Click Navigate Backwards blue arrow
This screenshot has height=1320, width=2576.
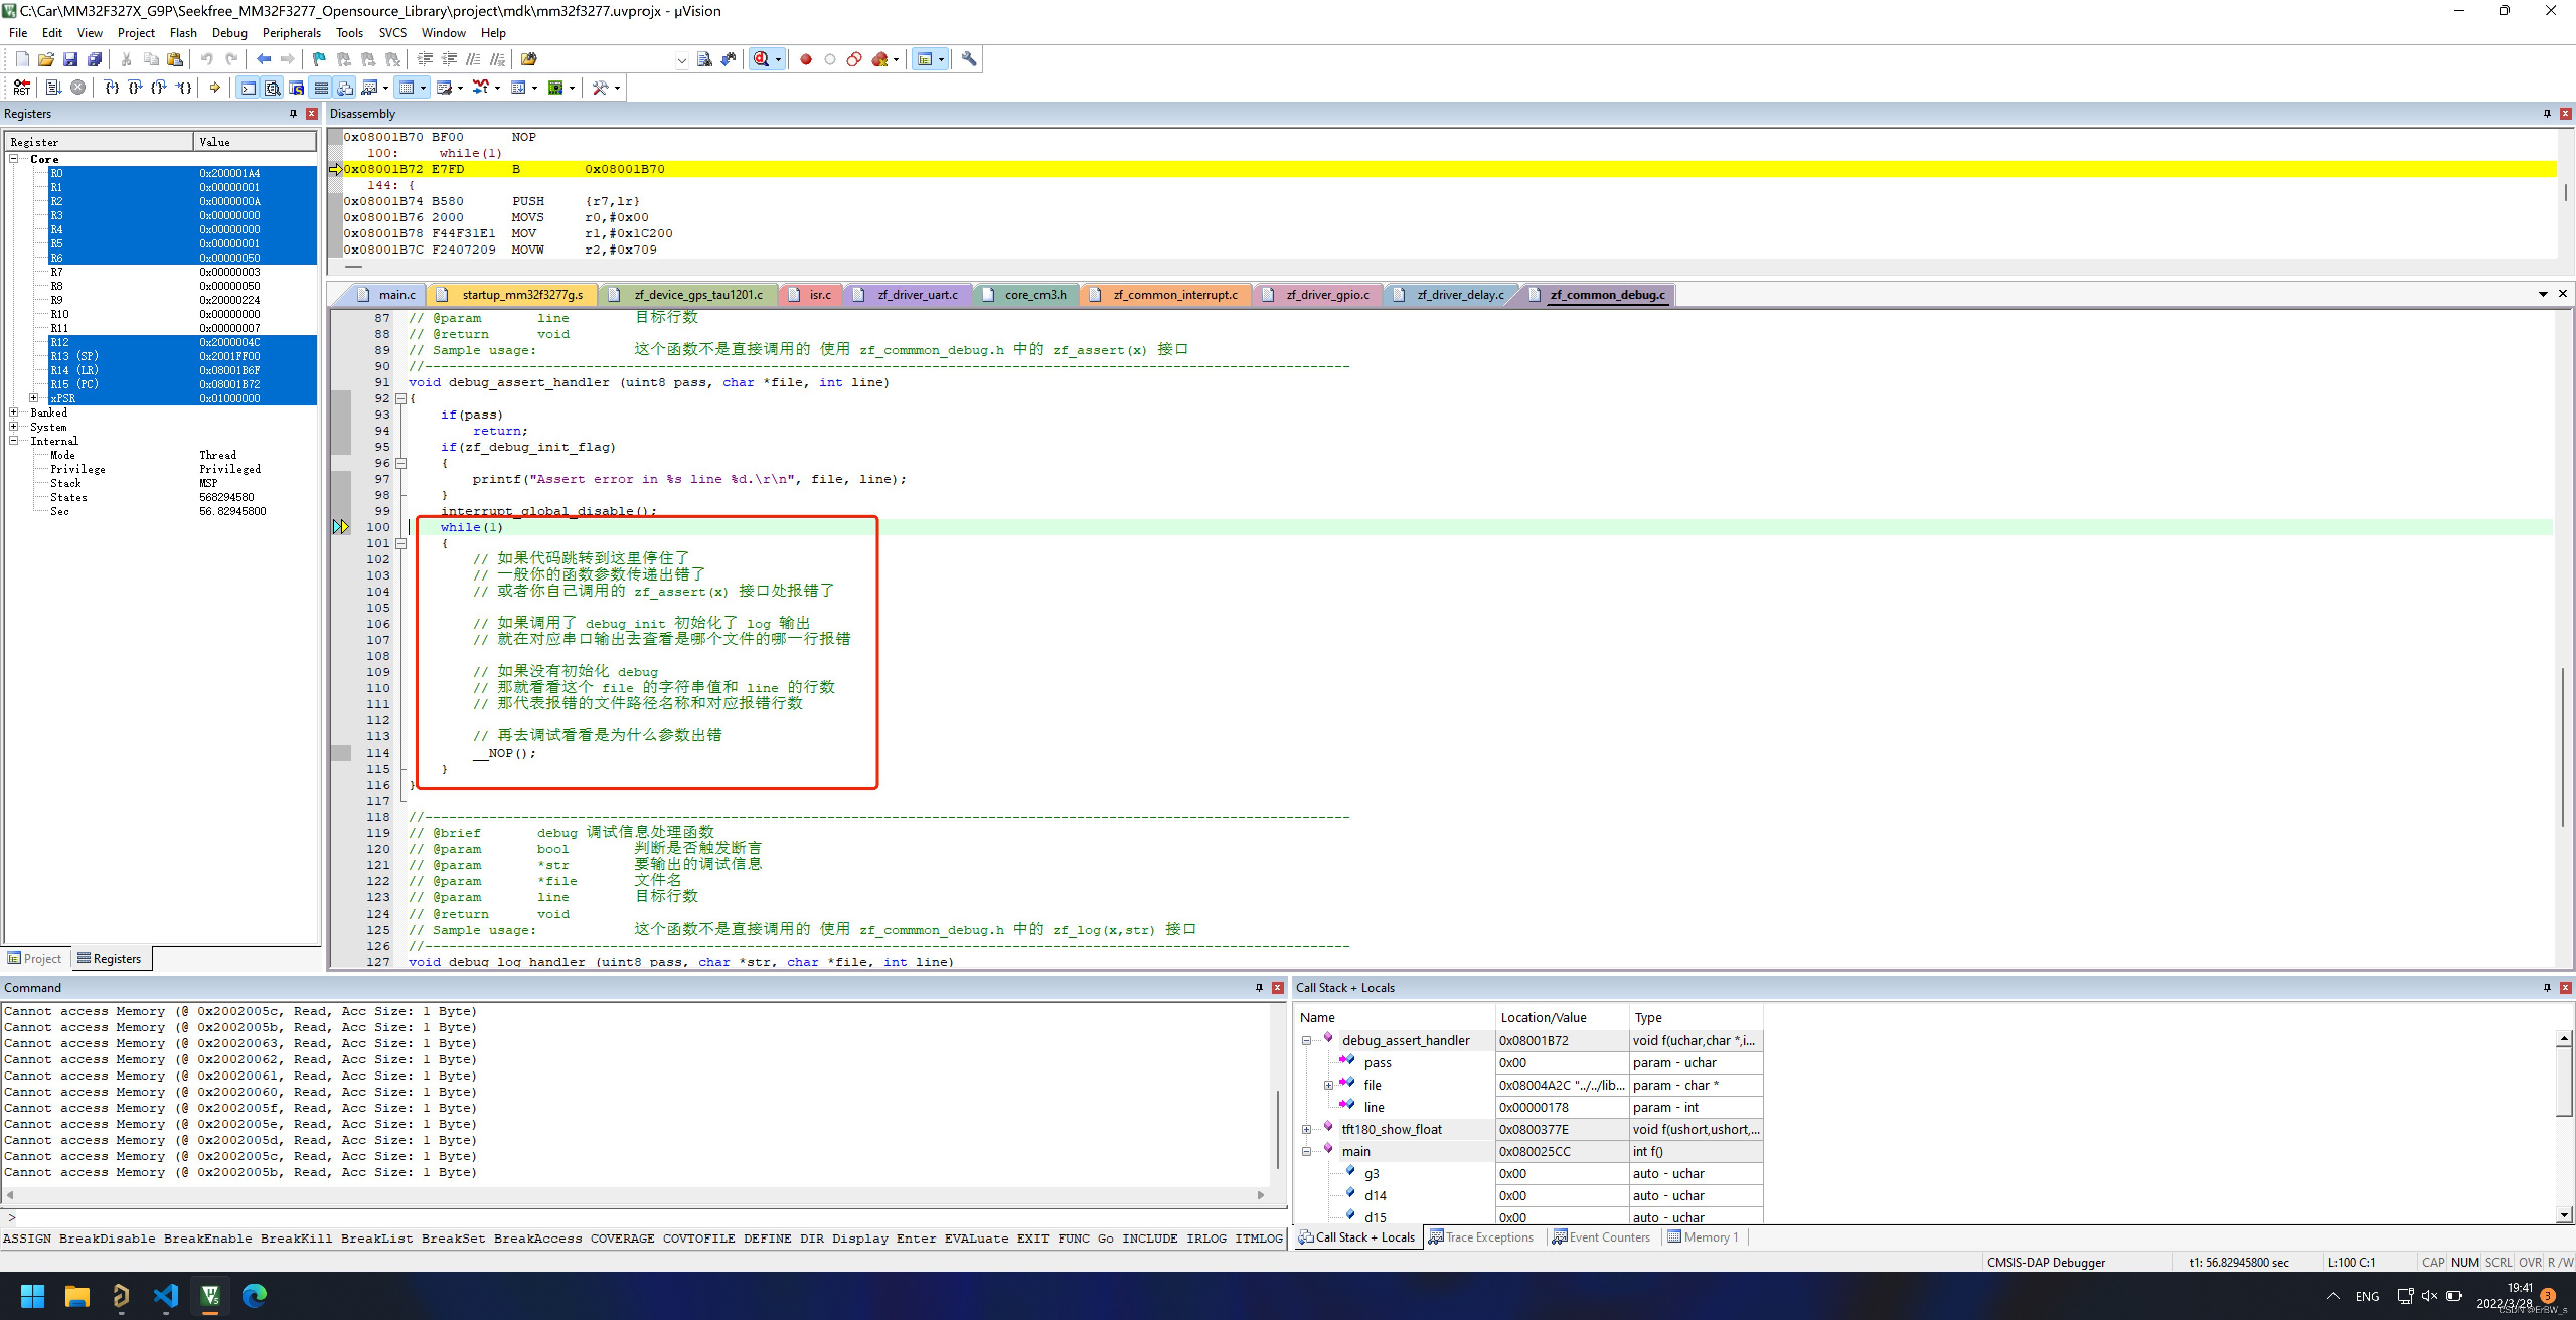coord(264,59)
